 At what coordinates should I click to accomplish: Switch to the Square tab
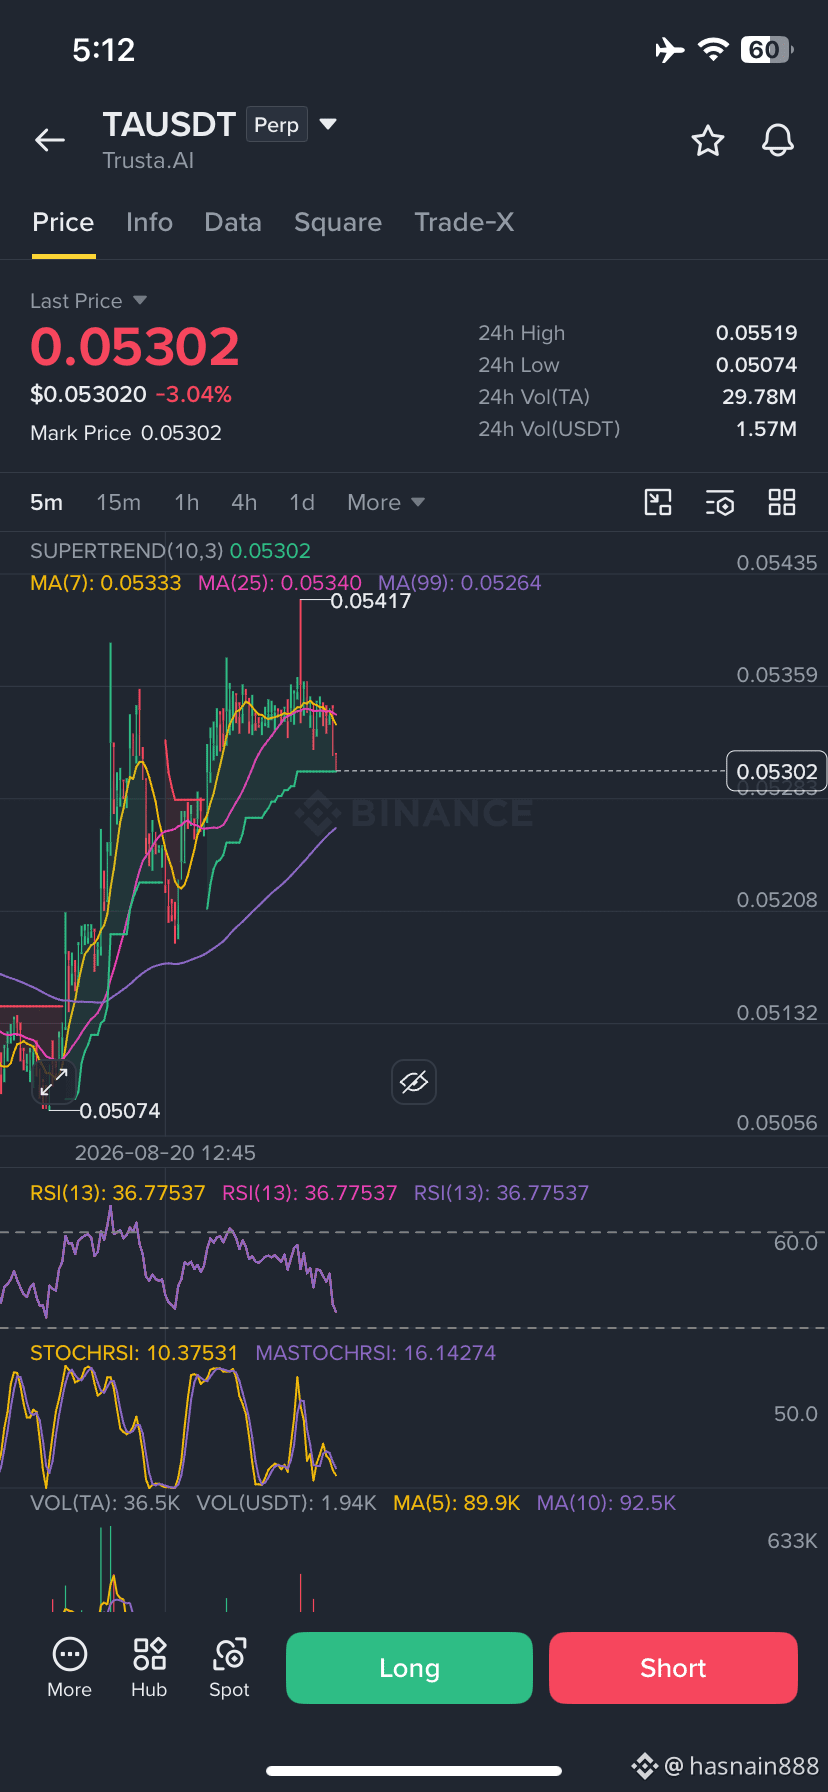[338, 222]
